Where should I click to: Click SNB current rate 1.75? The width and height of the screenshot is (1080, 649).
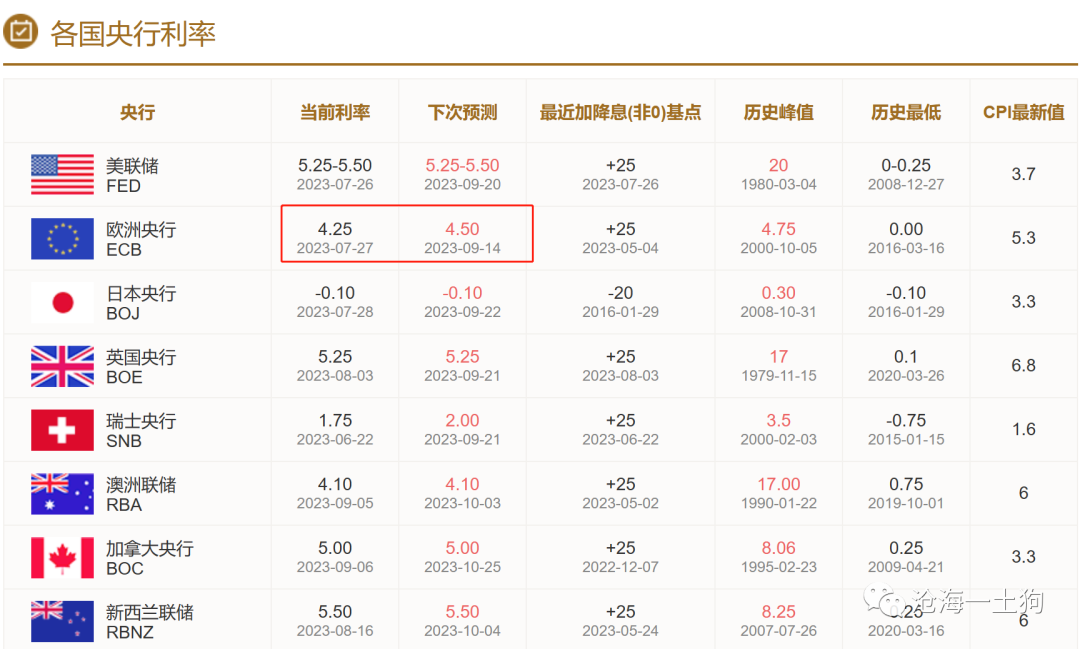click(x=335, y=420)
